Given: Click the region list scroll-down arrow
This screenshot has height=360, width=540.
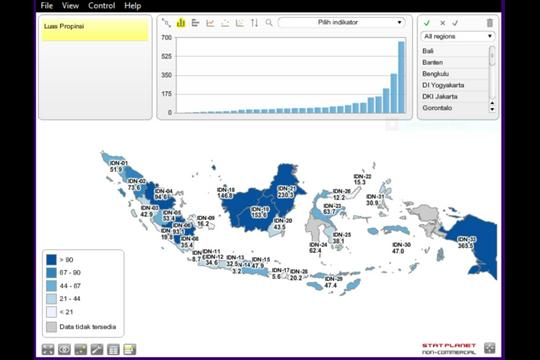Looking at the screenshot, I should [x=492, y=109].
